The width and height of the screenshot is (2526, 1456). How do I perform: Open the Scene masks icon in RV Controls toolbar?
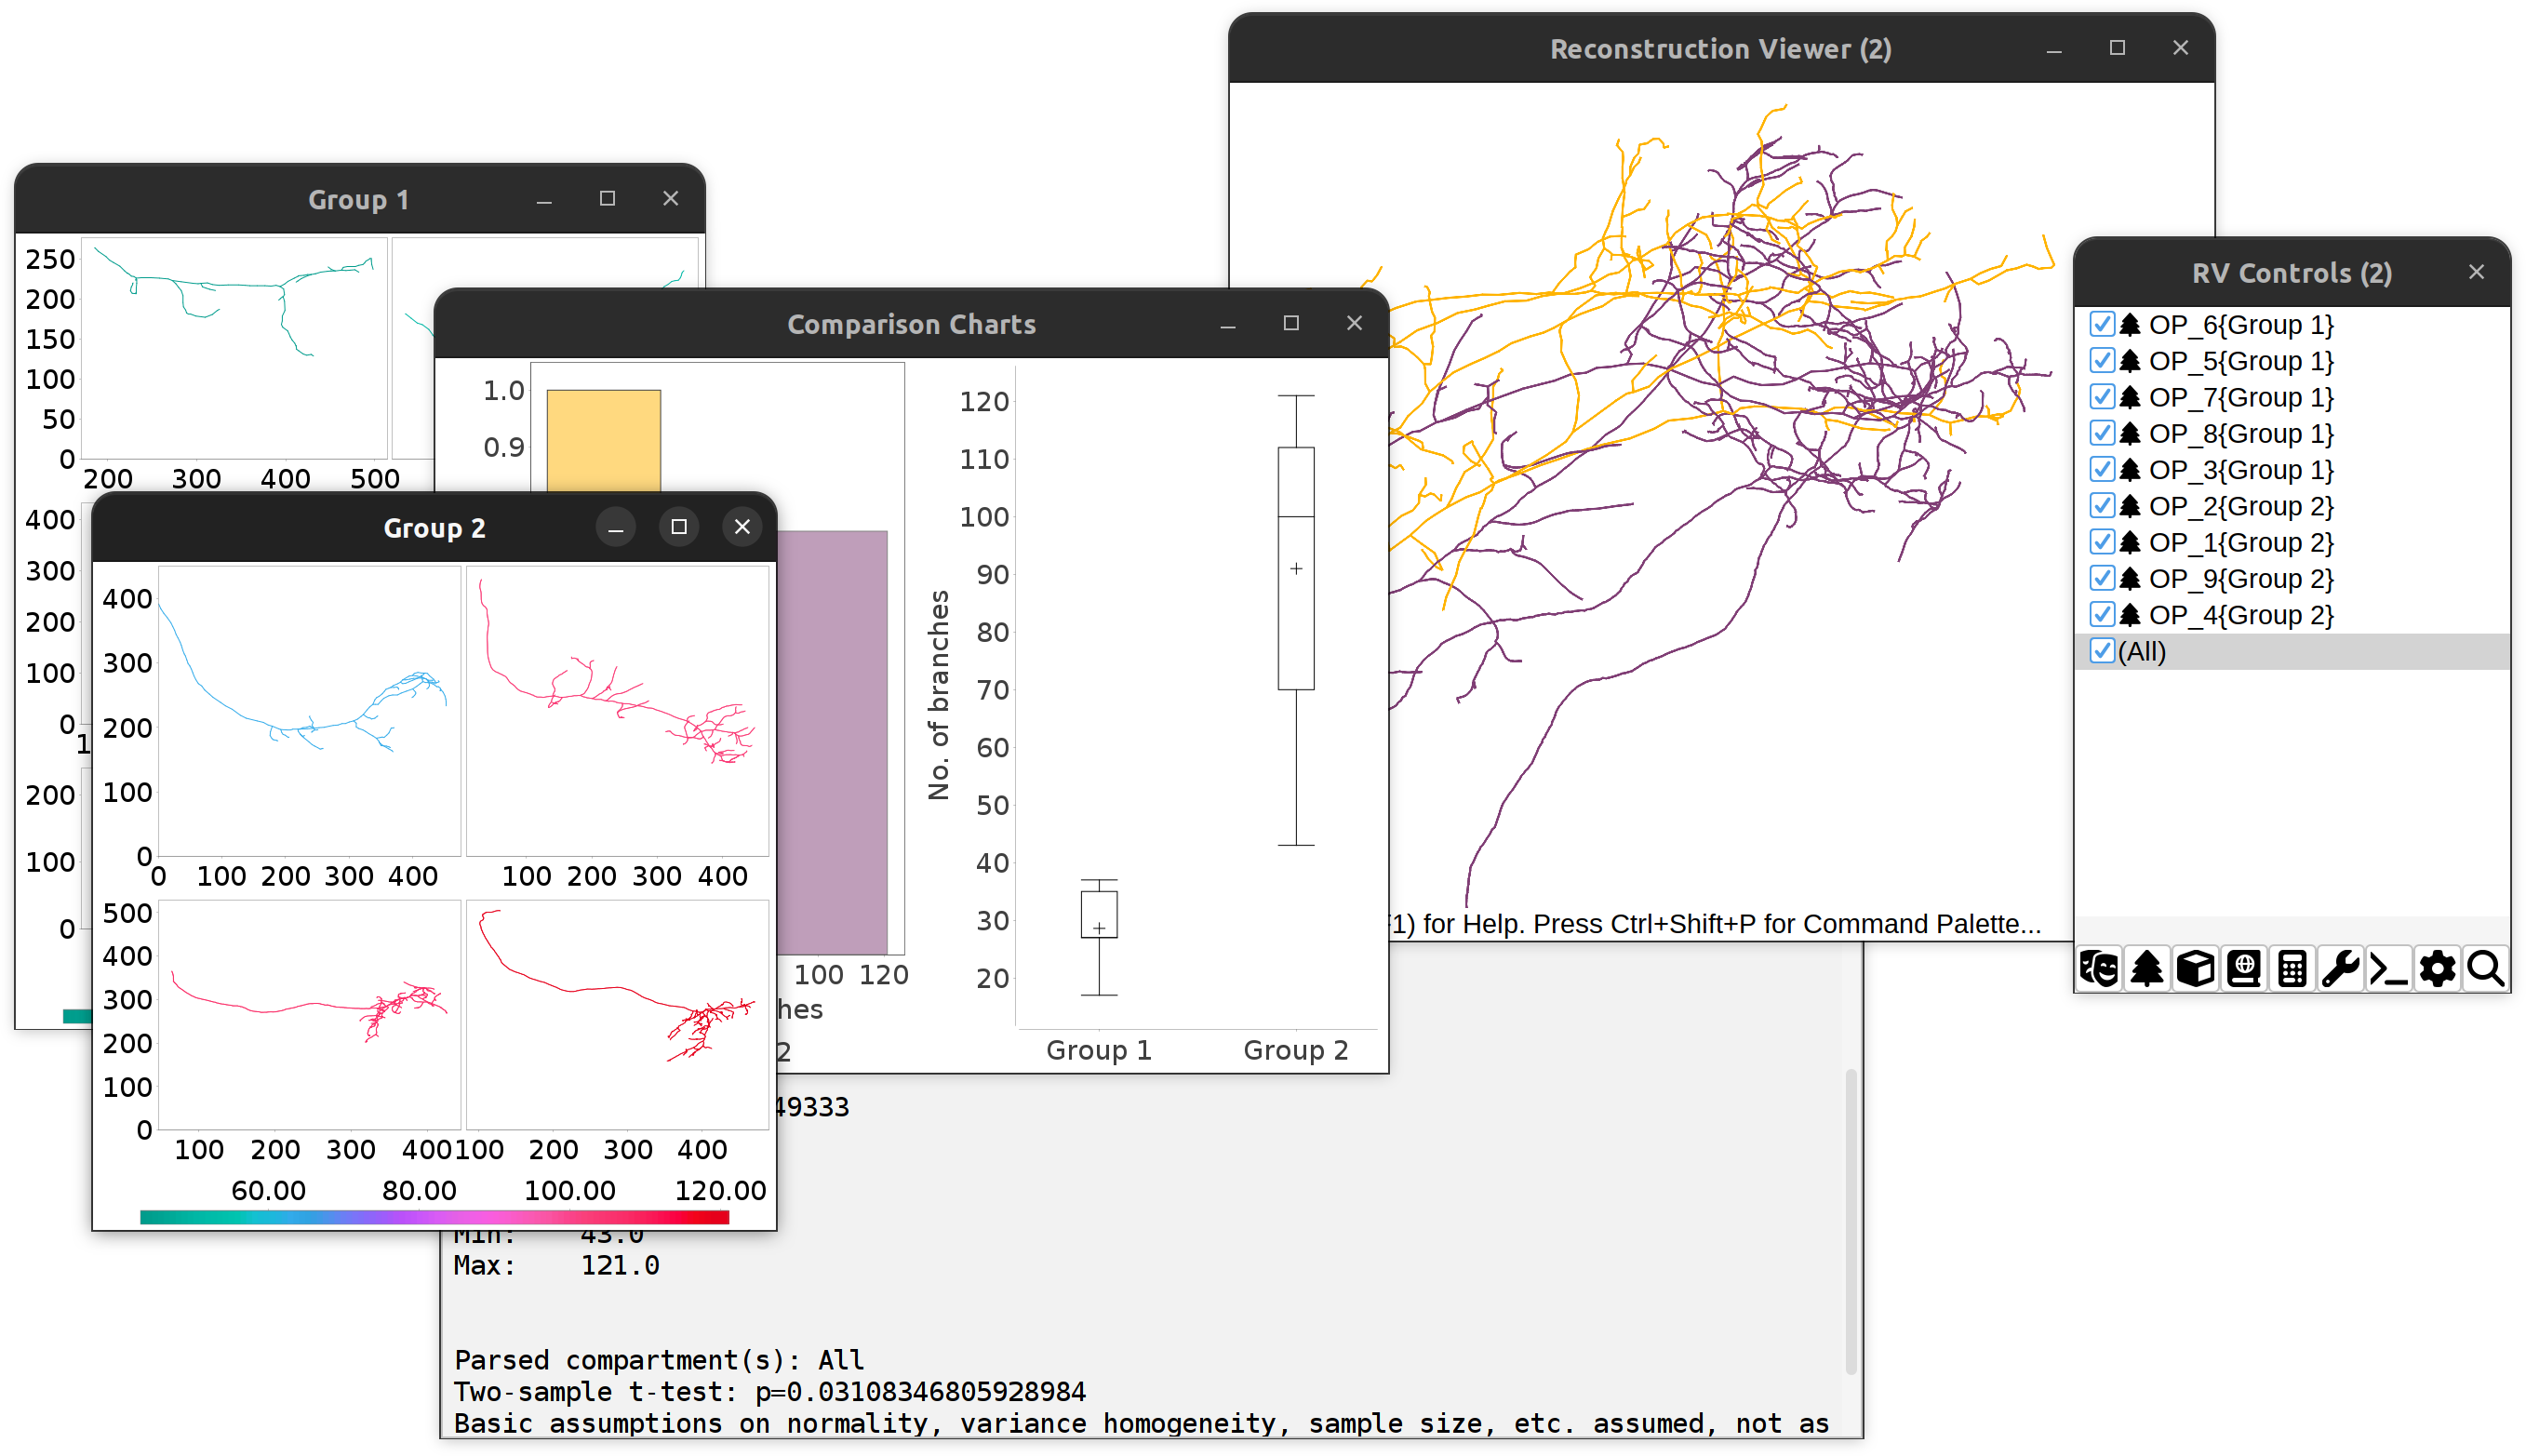[x=2098, y=968]
